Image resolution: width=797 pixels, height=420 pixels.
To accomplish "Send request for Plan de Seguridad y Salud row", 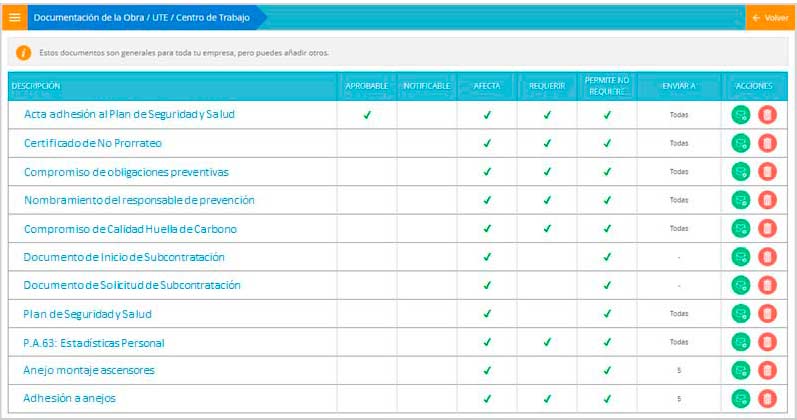I will click(x=741, y=314).
